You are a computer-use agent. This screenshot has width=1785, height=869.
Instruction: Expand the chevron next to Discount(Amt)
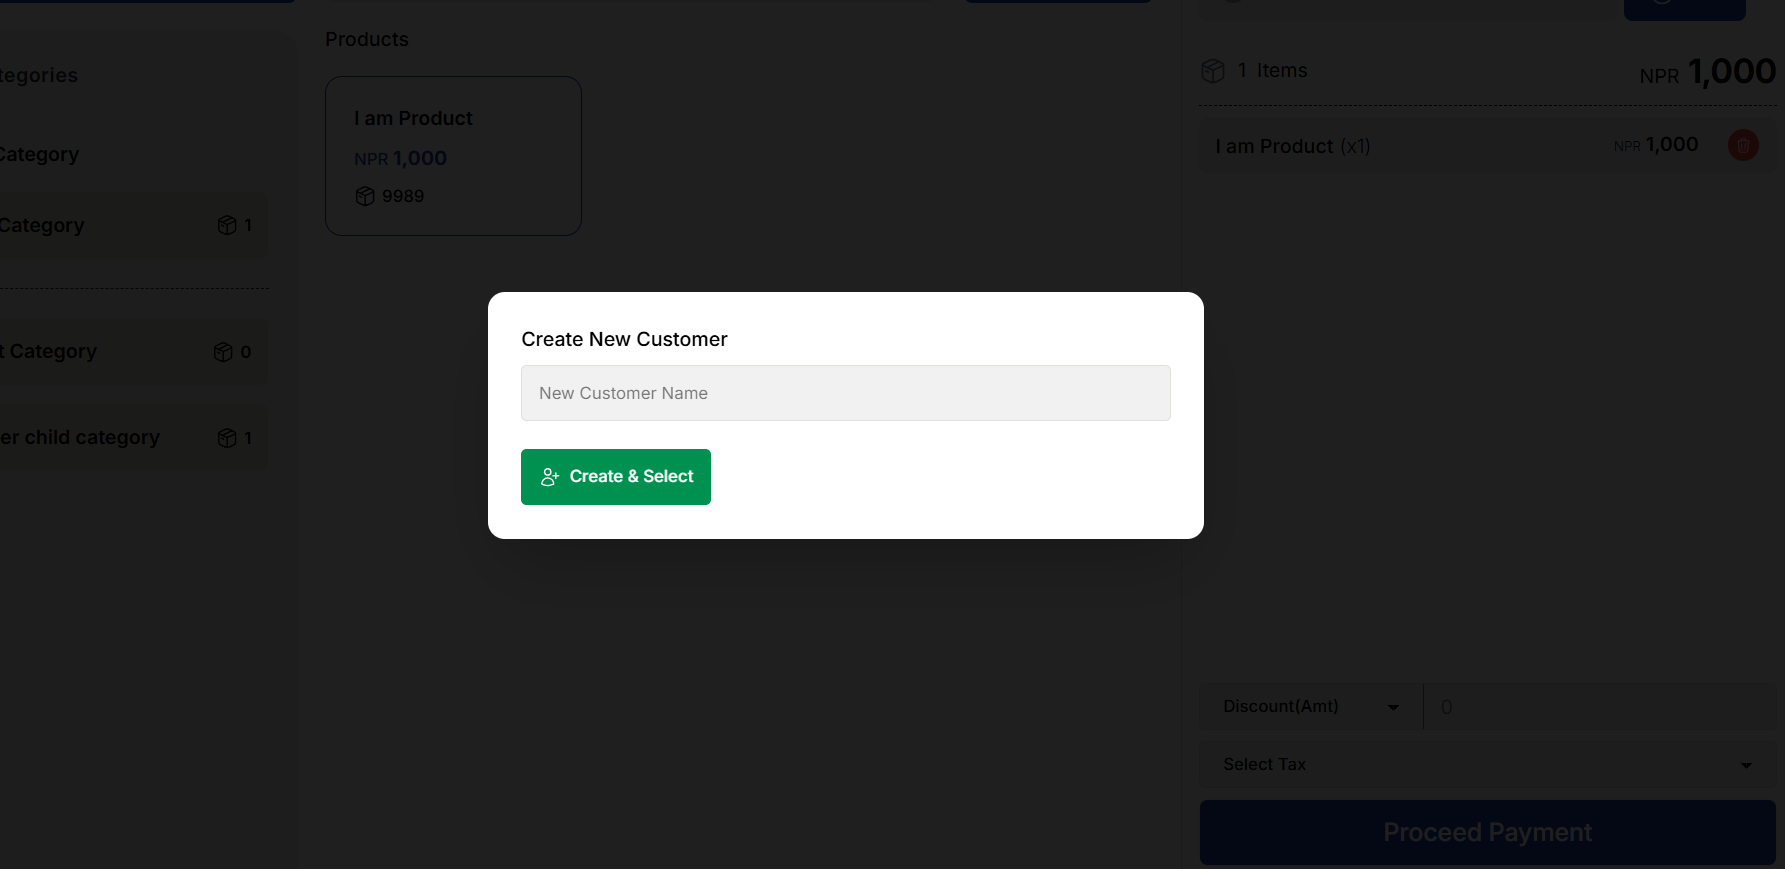click(1392, 707)
